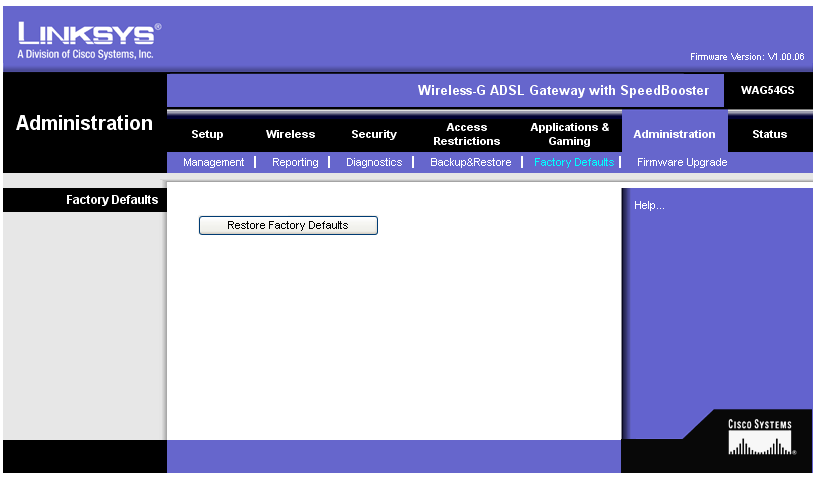Click the Factory Defaults section heading on left
The image size is (819, 481).
coord(112,200)
